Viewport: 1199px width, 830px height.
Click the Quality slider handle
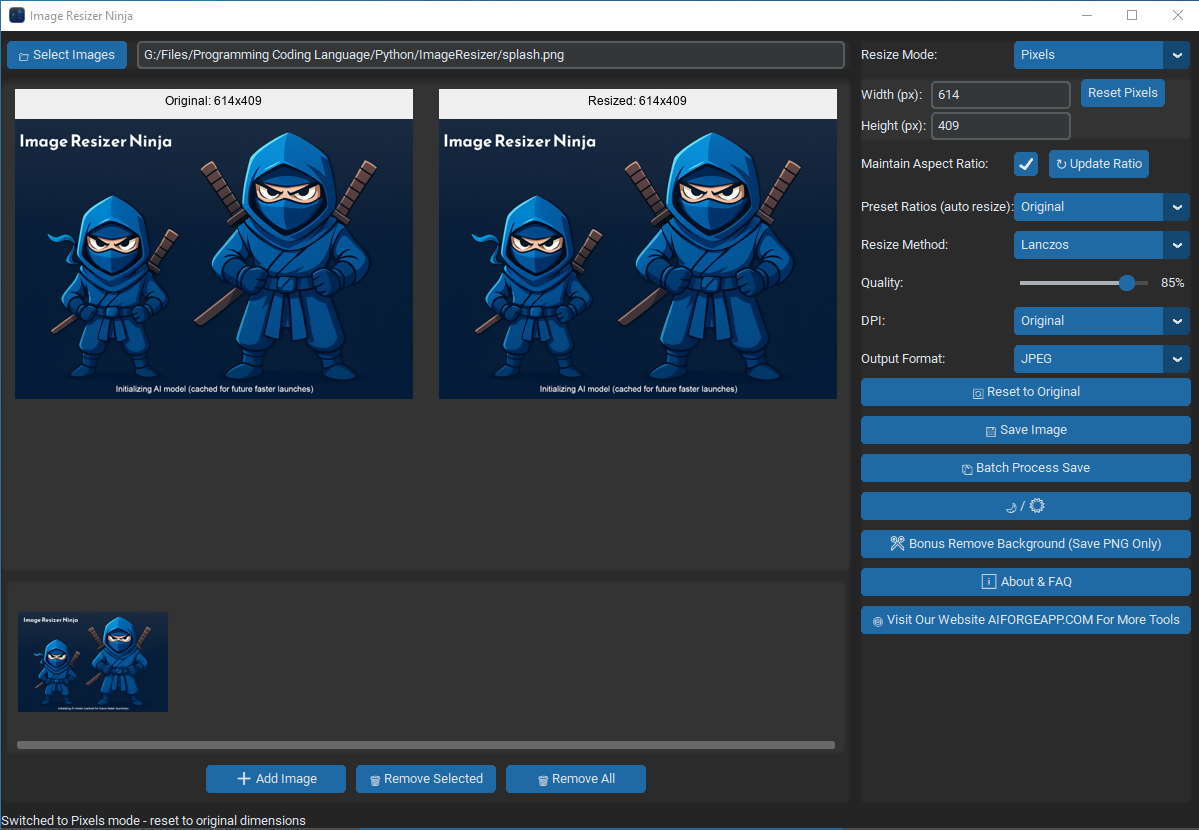1126,283
